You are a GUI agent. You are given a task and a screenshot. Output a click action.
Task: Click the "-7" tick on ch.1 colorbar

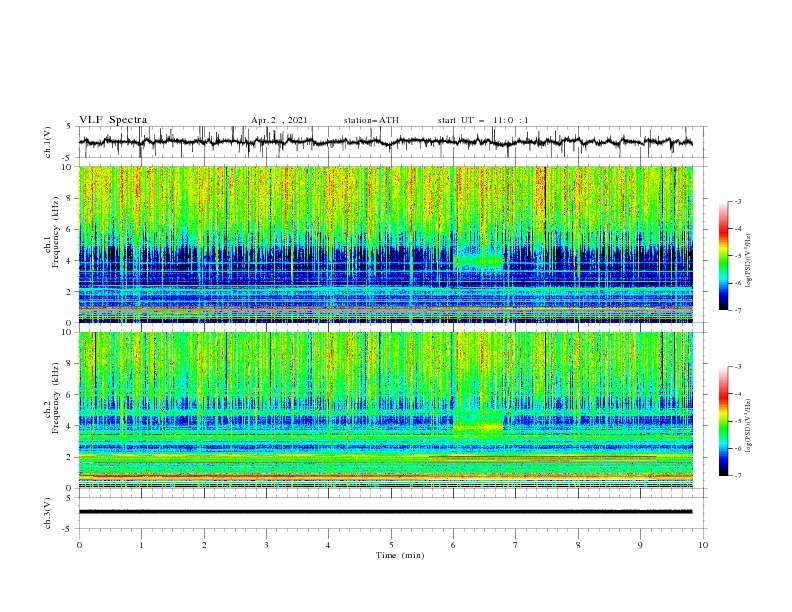[737, 310]
